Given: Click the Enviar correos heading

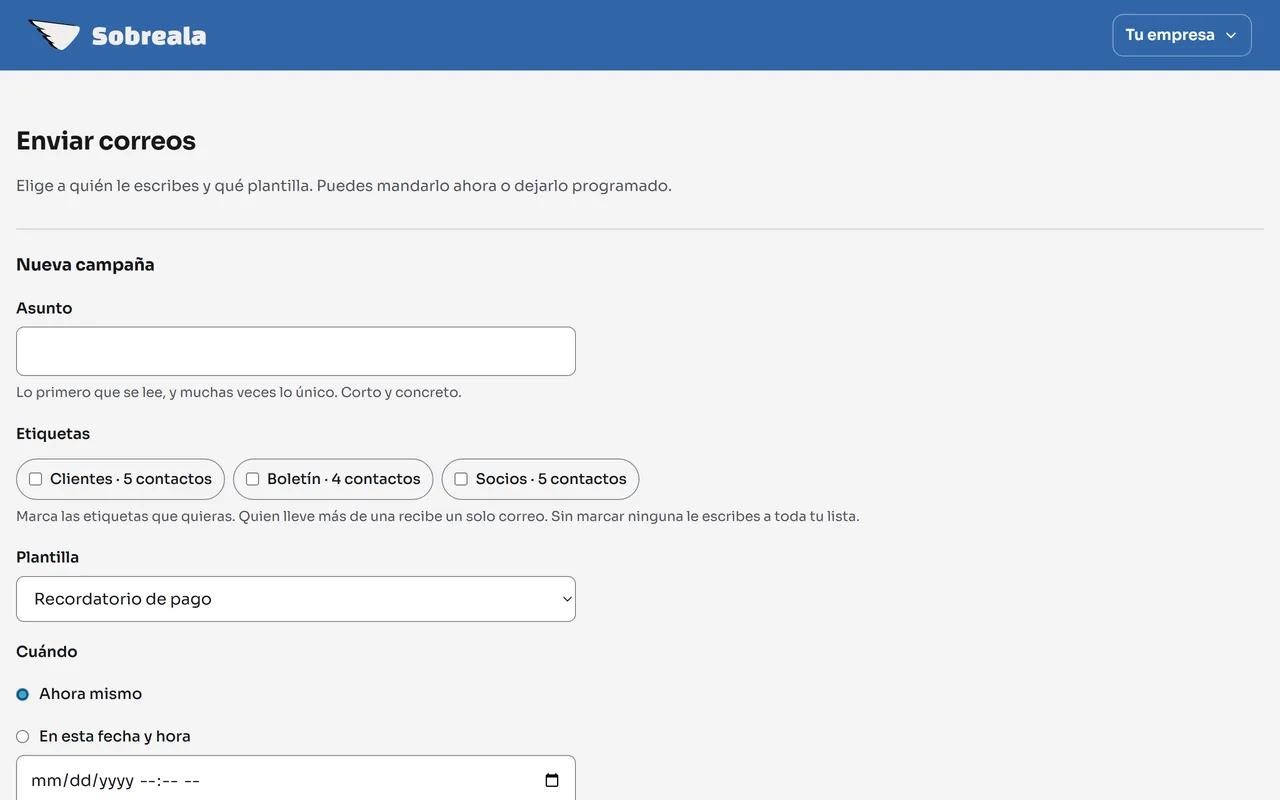Looking at the screenshot, I should point(106,141).
